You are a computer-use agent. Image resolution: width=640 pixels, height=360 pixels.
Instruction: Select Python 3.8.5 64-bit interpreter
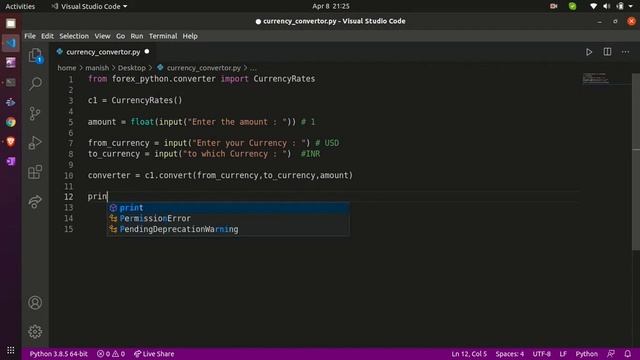58,353
